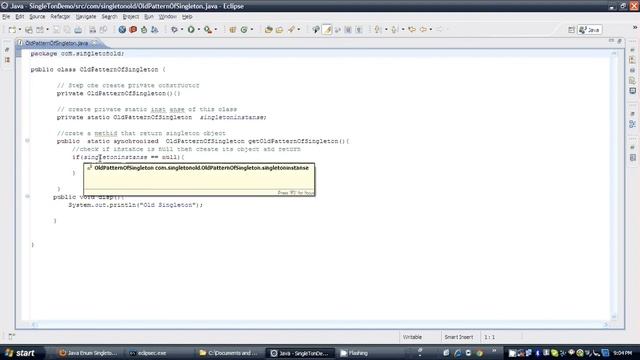Click the Smart Insert status field
640x360 pixels.
(459, 337)
